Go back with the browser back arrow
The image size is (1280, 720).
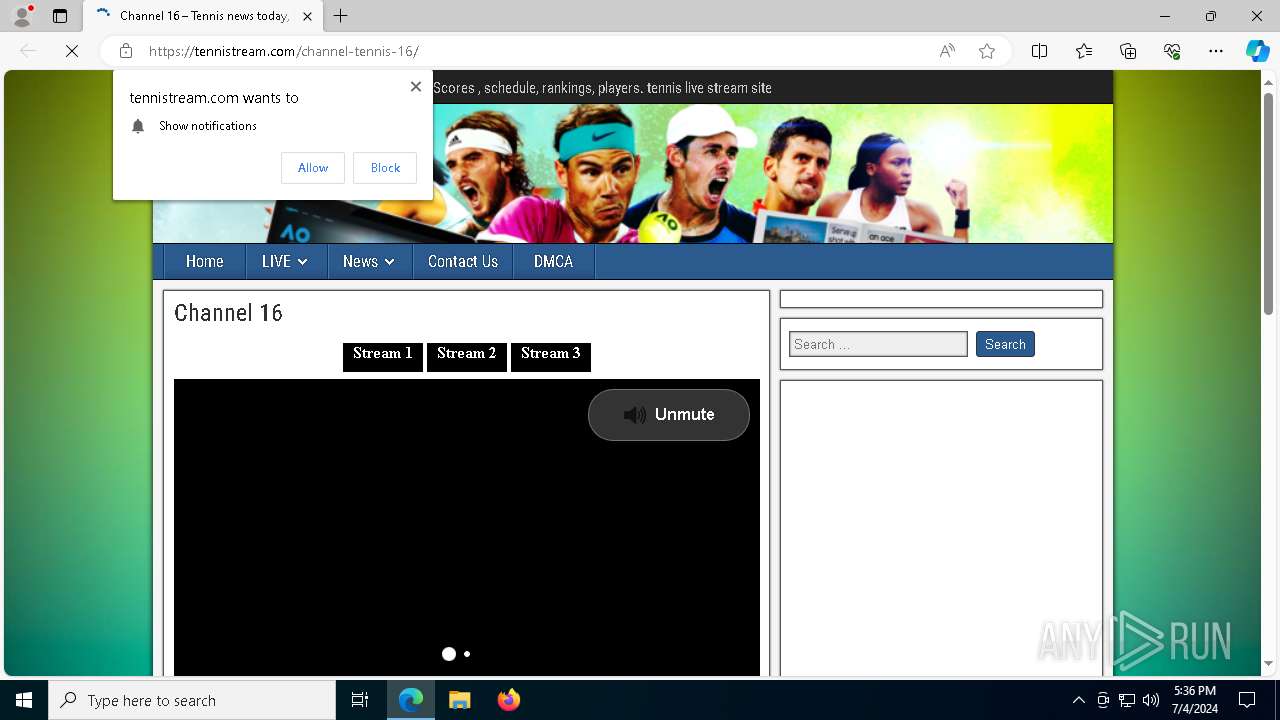pyautogui.click(x=28, y=51)
